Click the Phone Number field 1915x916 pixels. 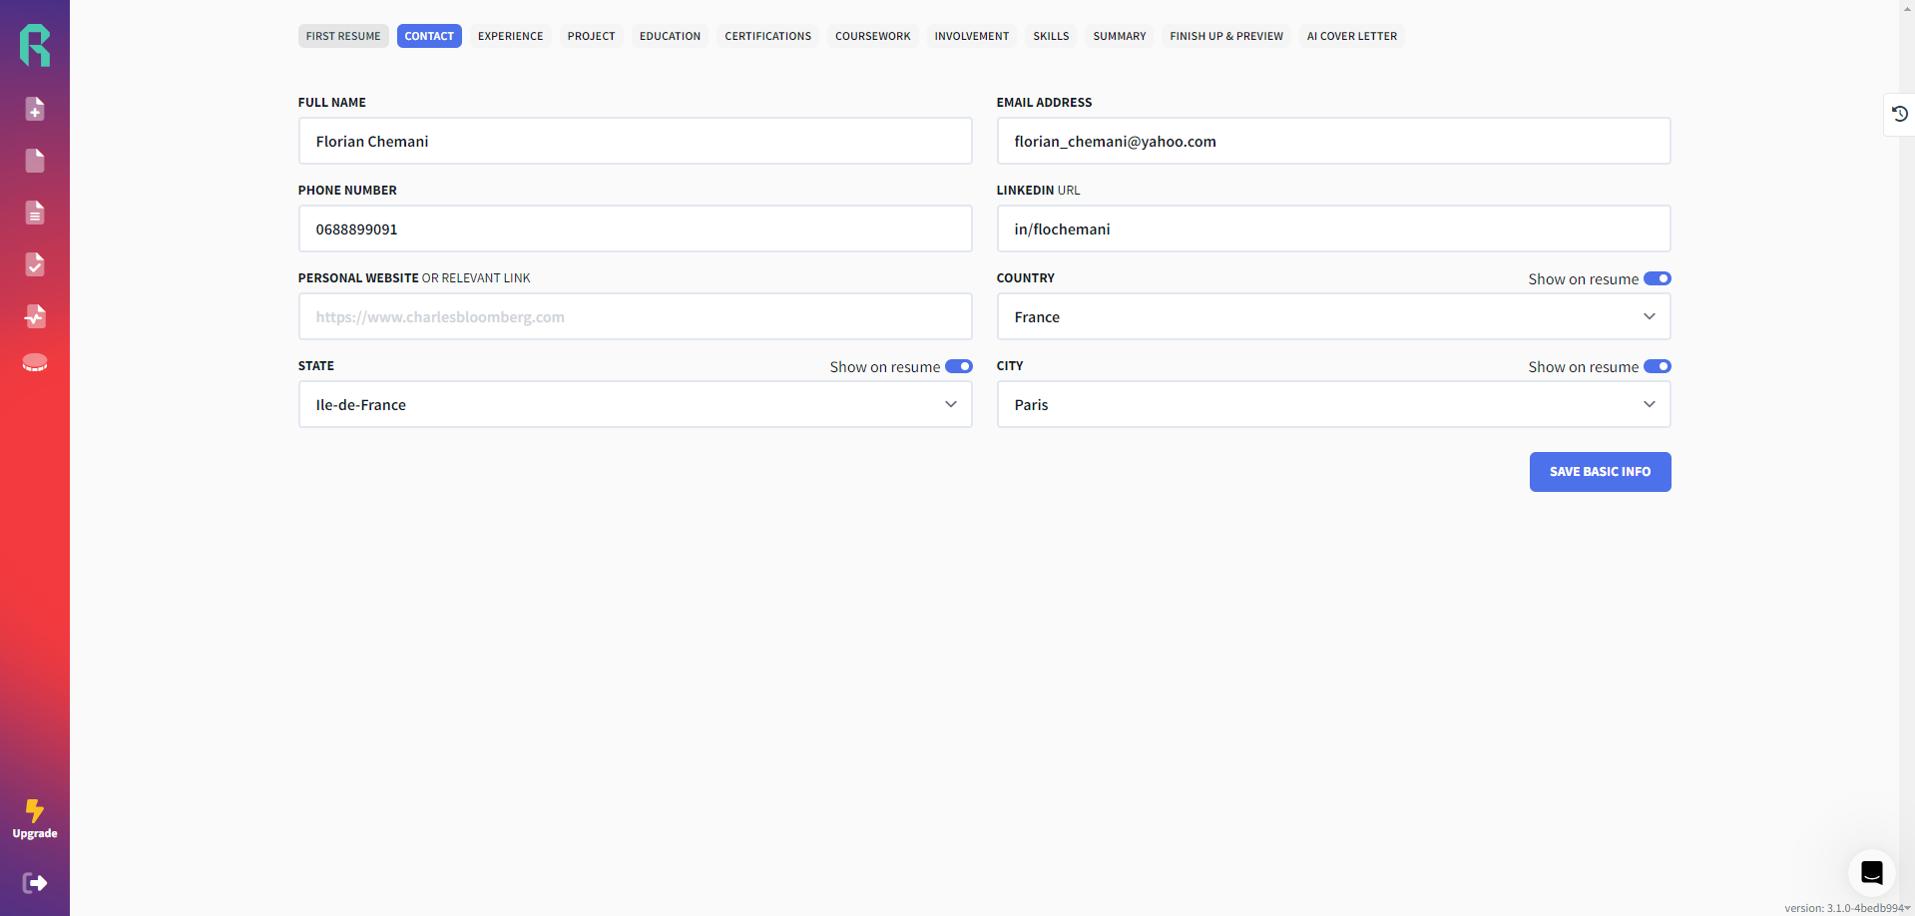[x=635, y=229]
